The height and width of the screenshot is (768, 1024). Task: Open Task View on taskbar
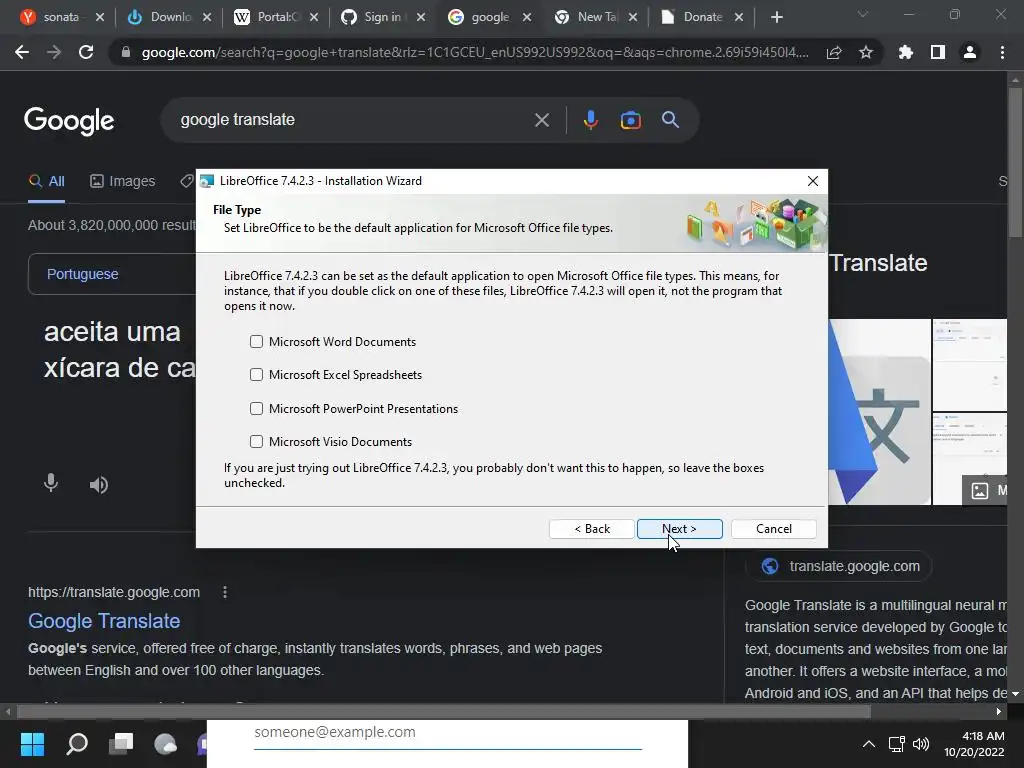click(121, 743)
